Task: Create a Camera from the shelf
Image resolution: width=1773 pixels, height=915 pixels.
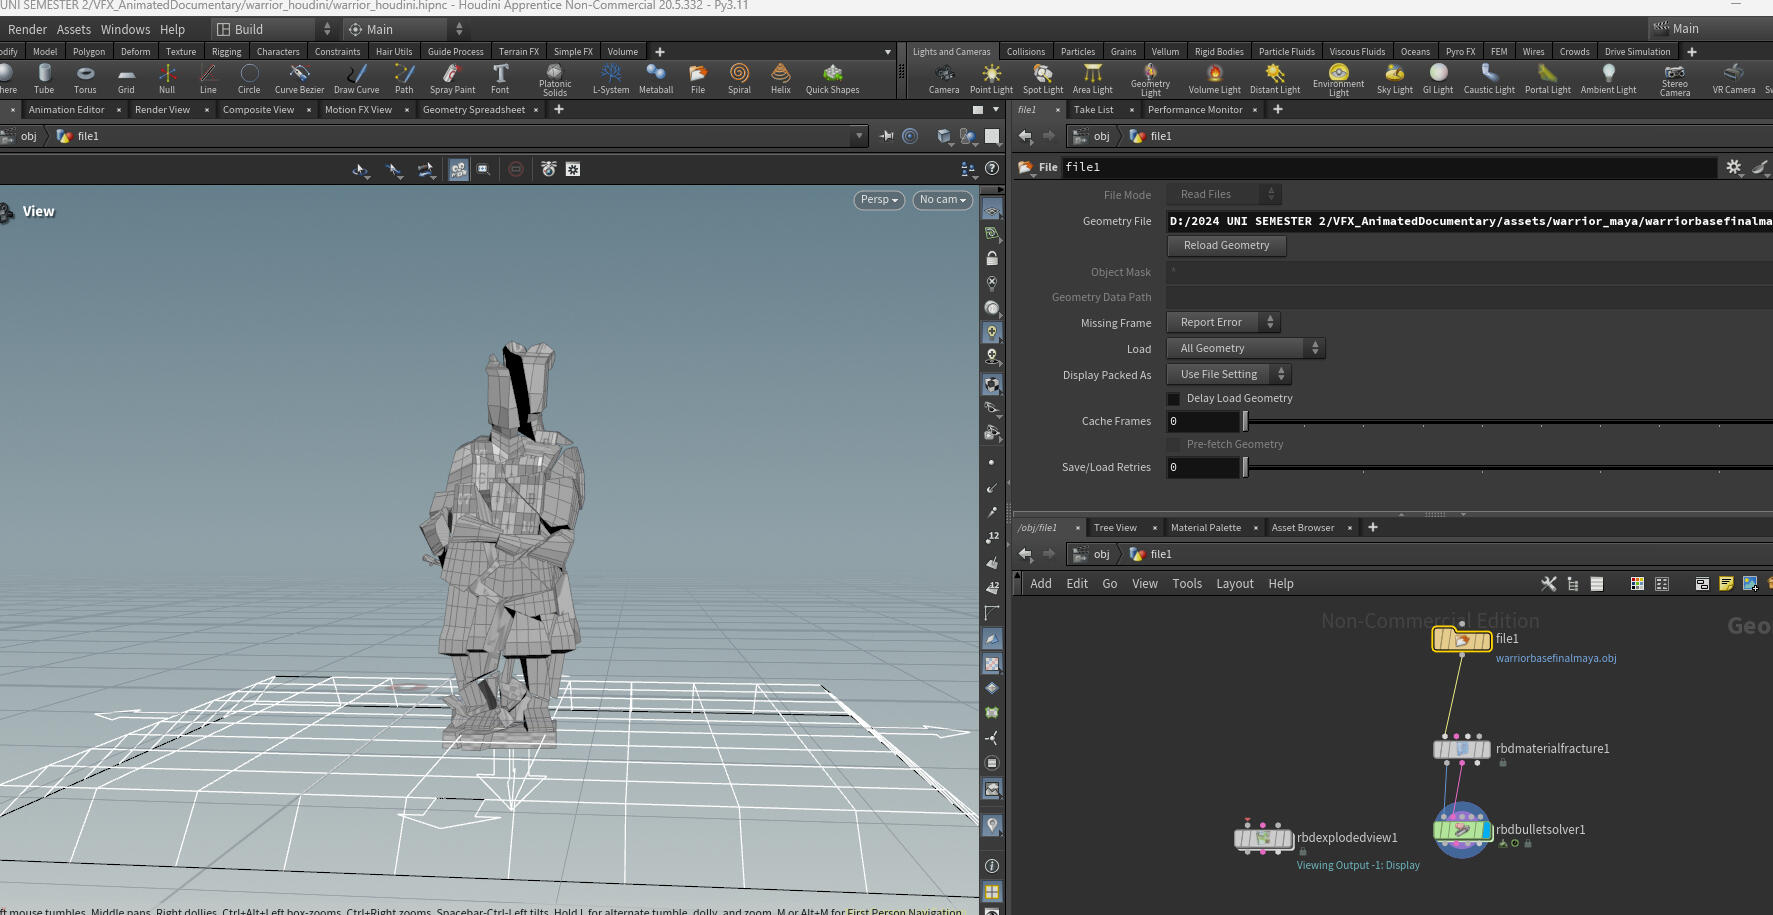Action: coord(943,75)
